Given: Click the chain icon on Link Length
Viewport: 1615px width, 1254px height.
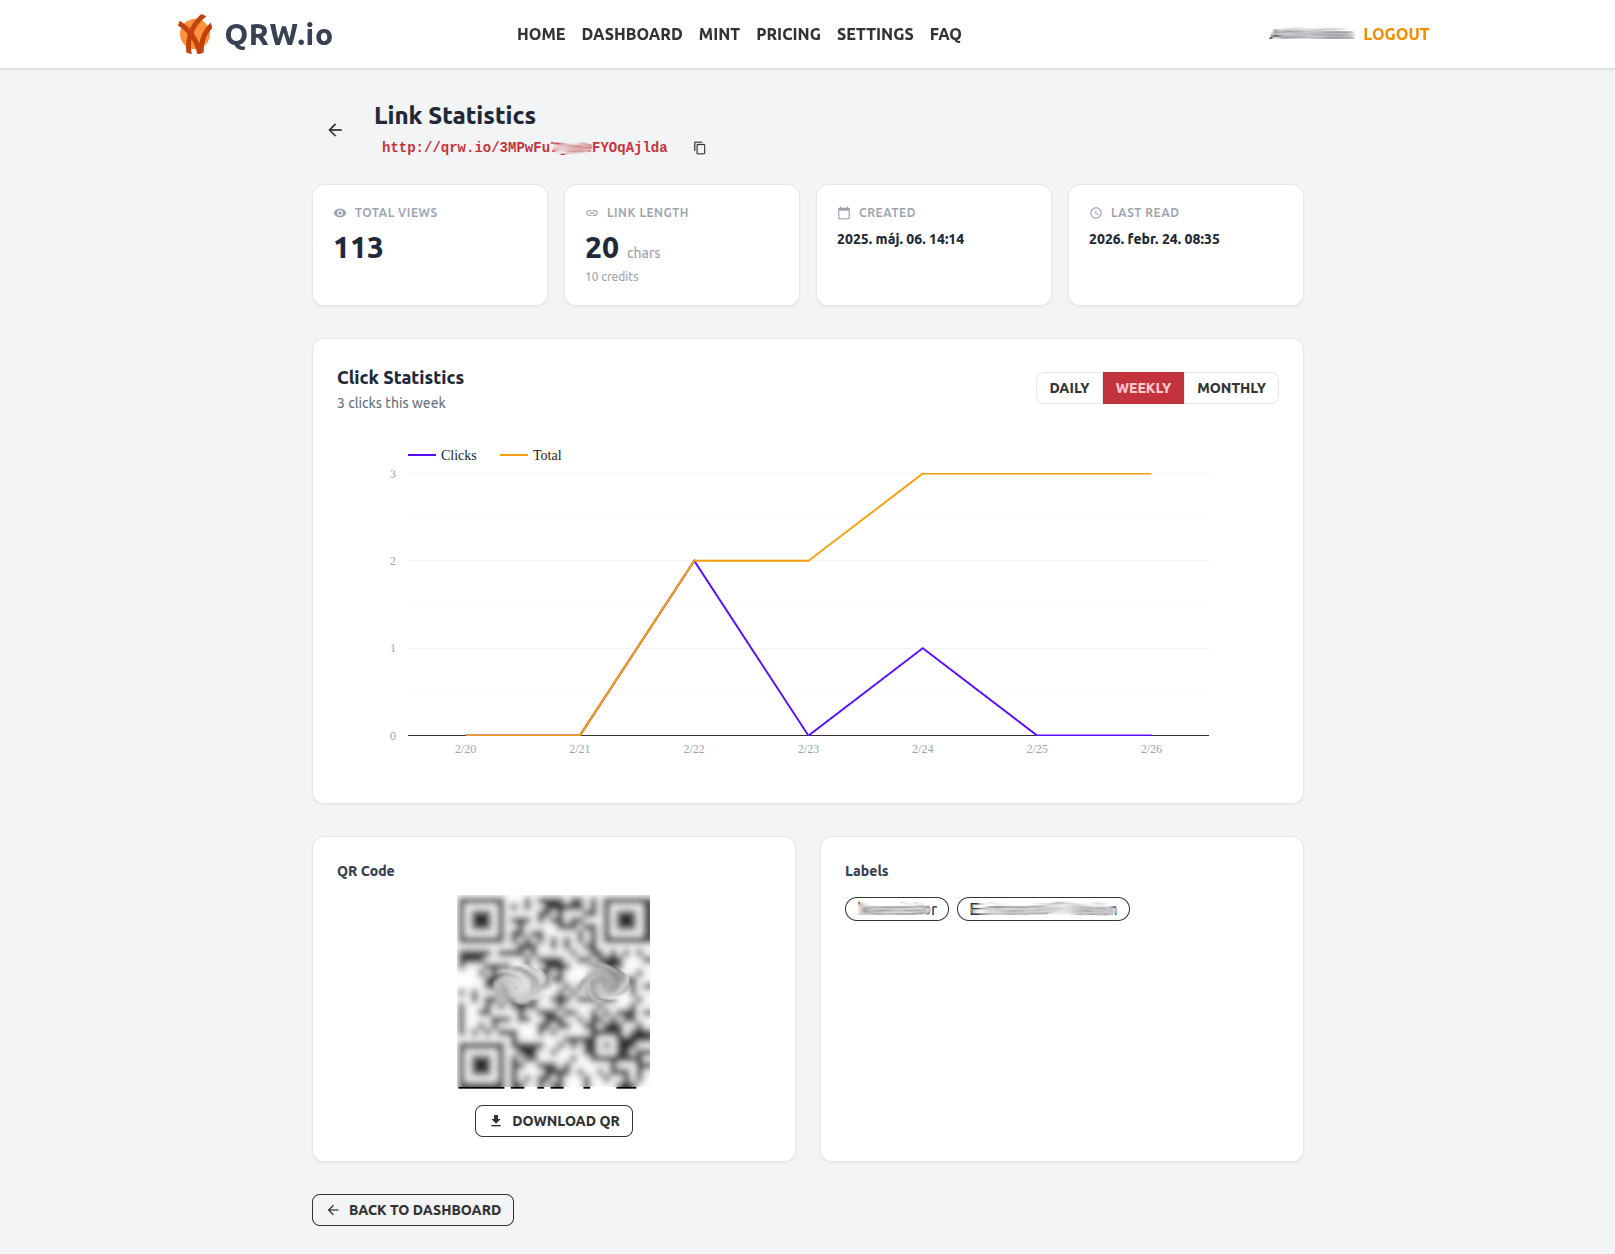Looking at the screenshot, I should coord(592,213).
